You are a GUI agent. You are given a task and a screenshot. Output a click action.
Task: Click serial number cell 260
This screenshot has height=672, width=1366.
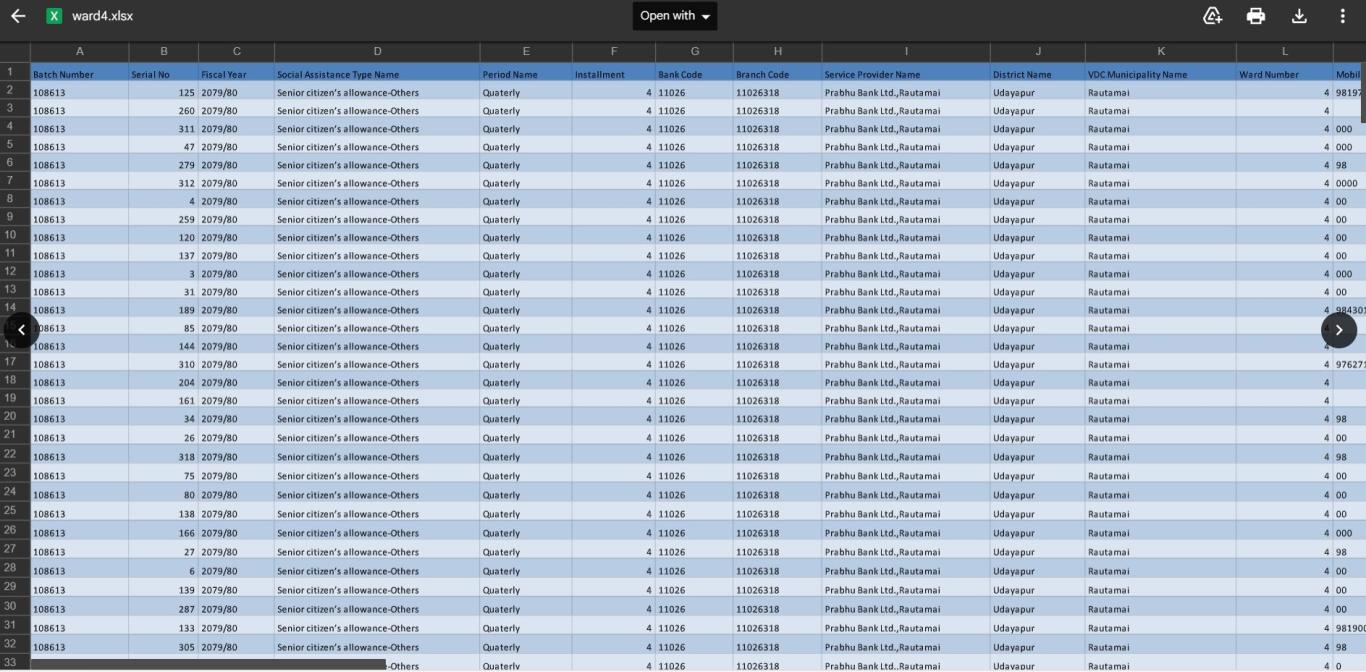(163, 110)
